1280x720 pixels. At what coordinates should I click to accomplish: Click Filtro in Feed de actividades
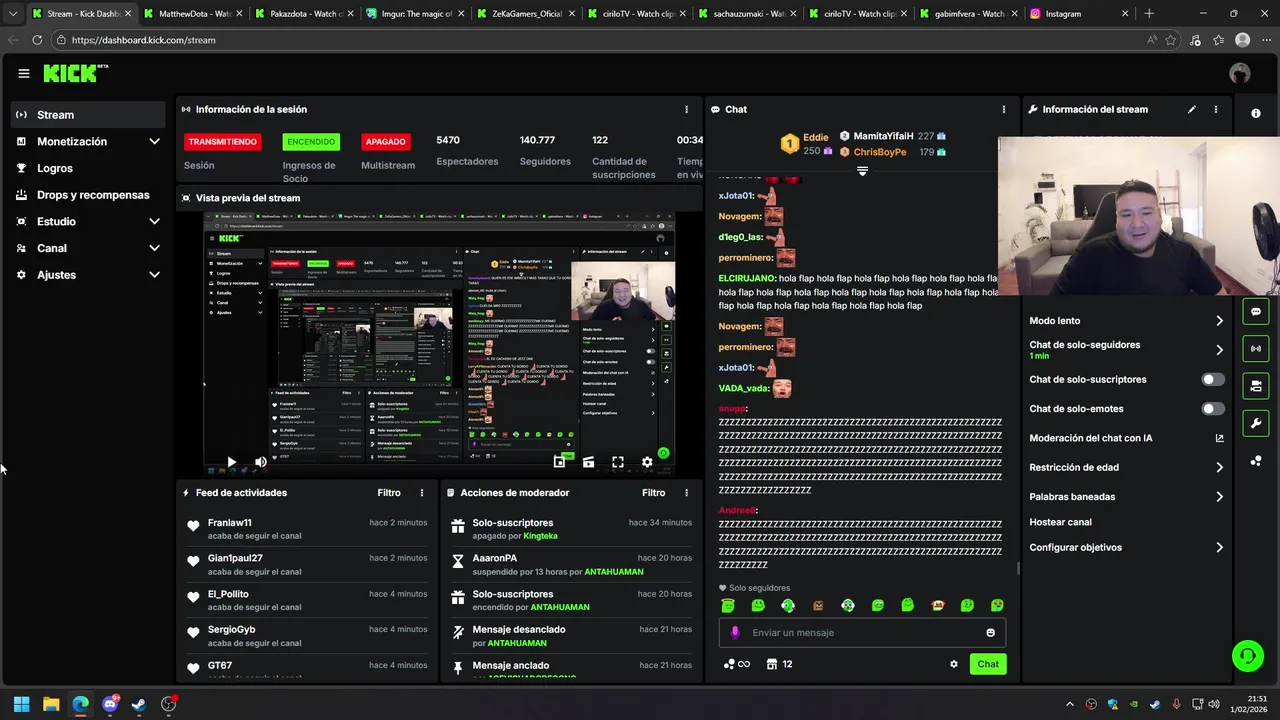389,493
